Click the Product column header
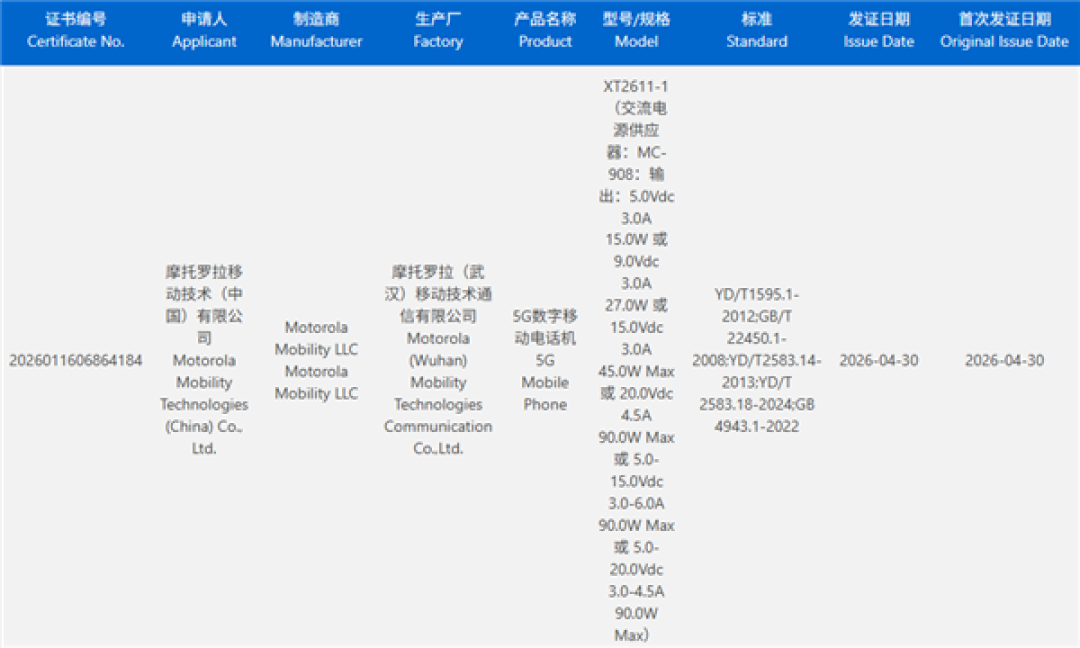 (545, 31)
